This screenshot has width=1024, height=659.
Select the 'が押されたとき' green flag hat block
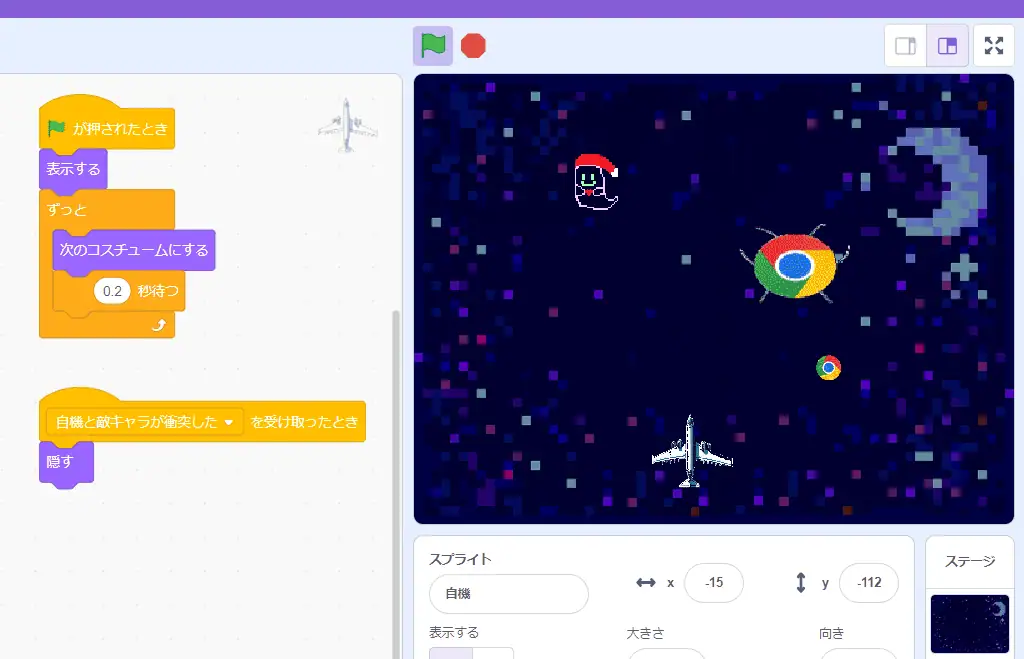[x=120, y=129]
